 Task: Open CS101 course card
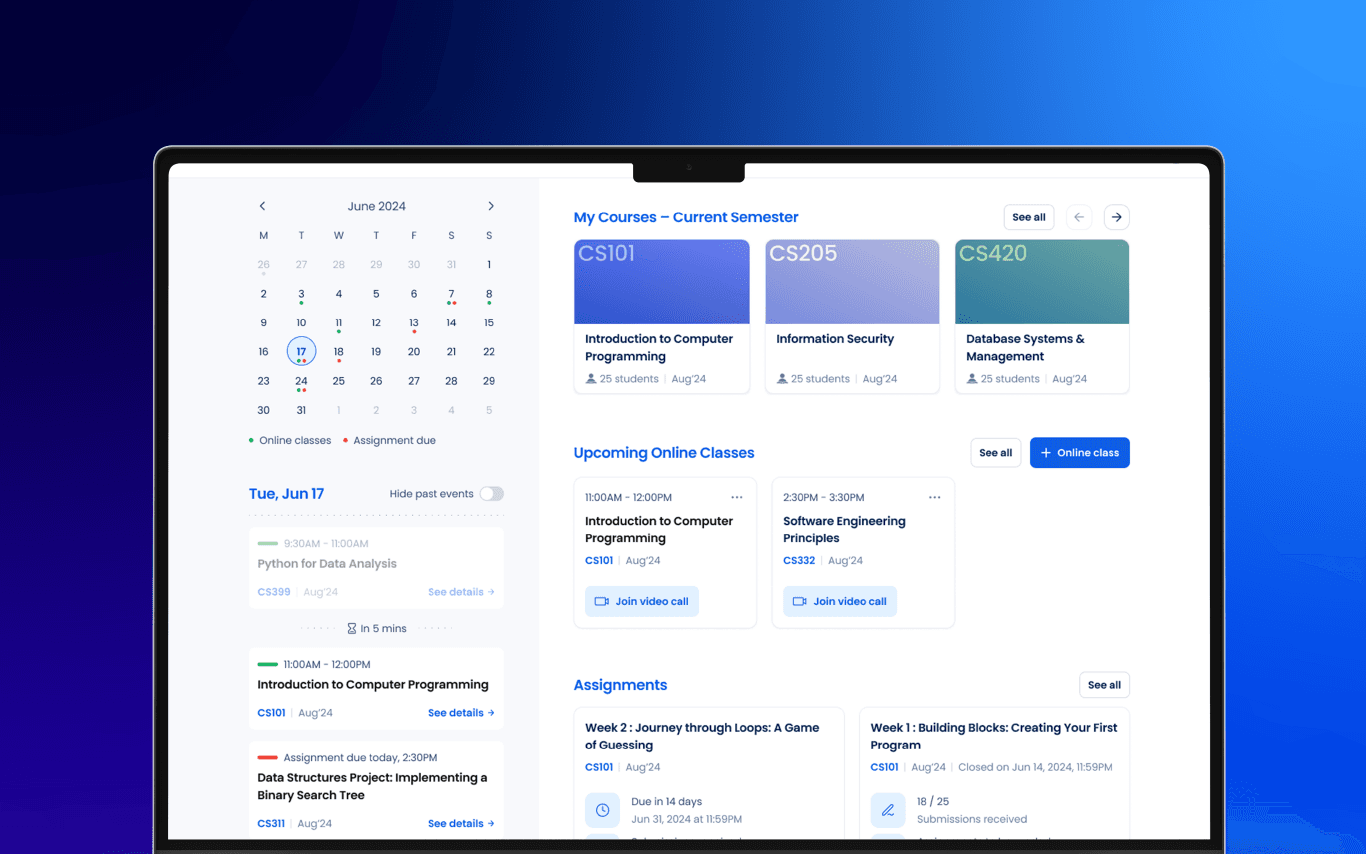(x=662, y=316)
